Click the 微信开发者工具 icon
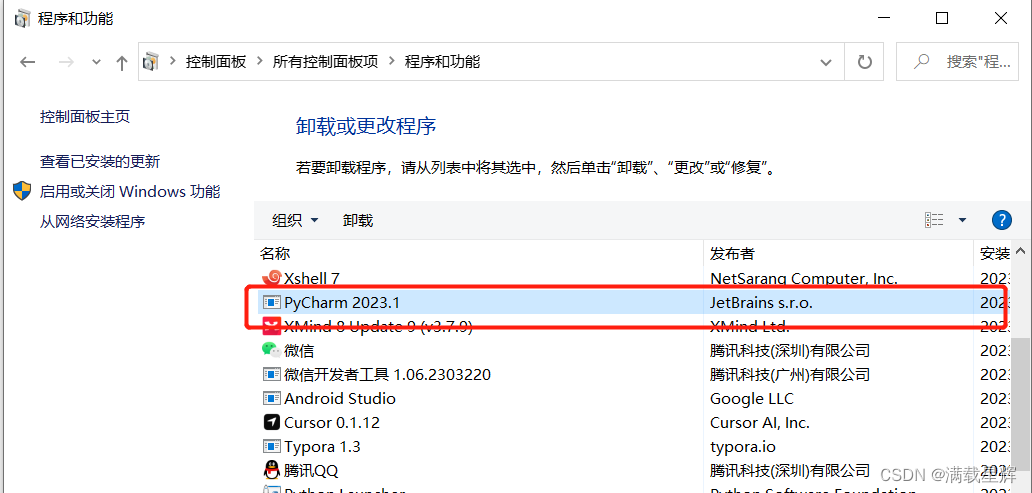 coord(271,375)
